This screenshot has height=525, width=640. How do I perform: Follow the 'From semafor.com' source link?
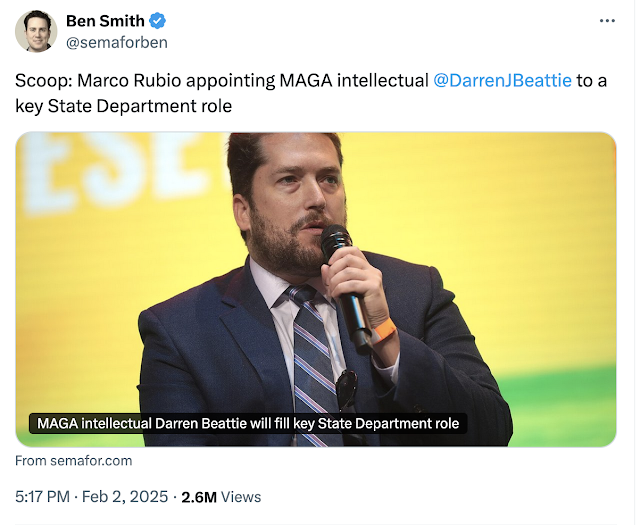(74, 461)
